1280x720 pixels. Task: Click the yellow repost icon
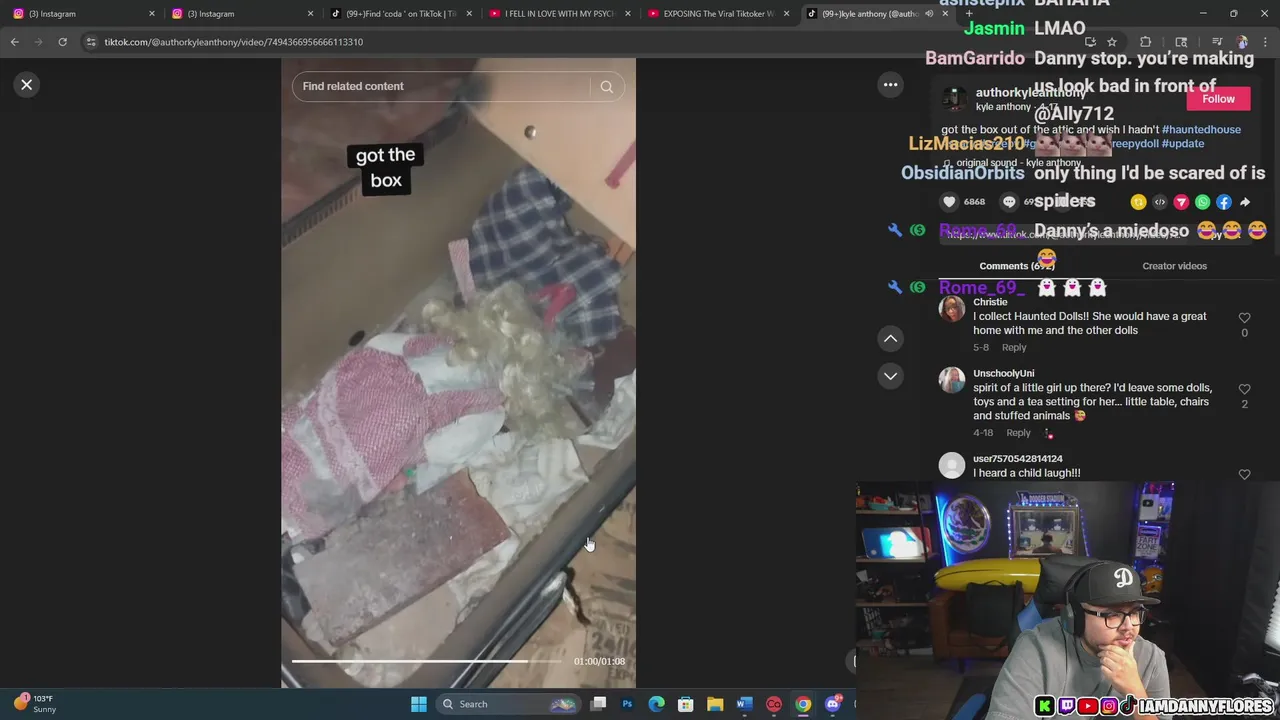(1138, 202)
